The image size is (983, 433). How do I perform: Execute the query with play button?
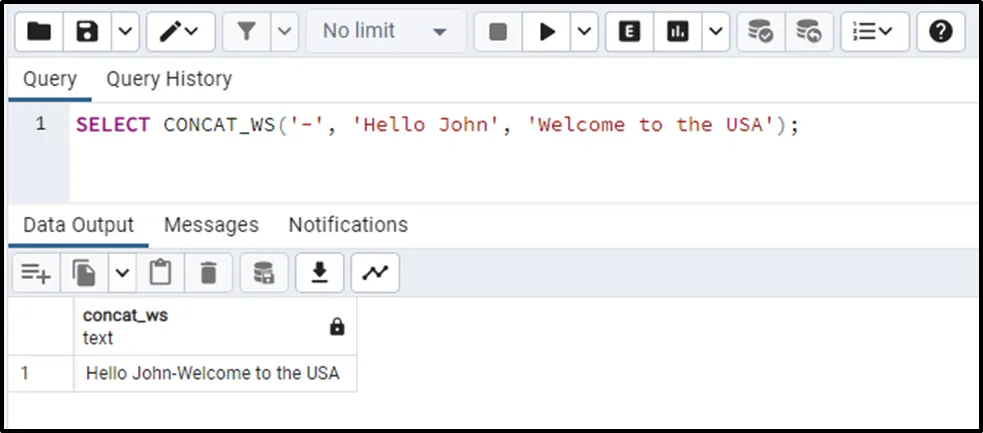click(547, 32)
